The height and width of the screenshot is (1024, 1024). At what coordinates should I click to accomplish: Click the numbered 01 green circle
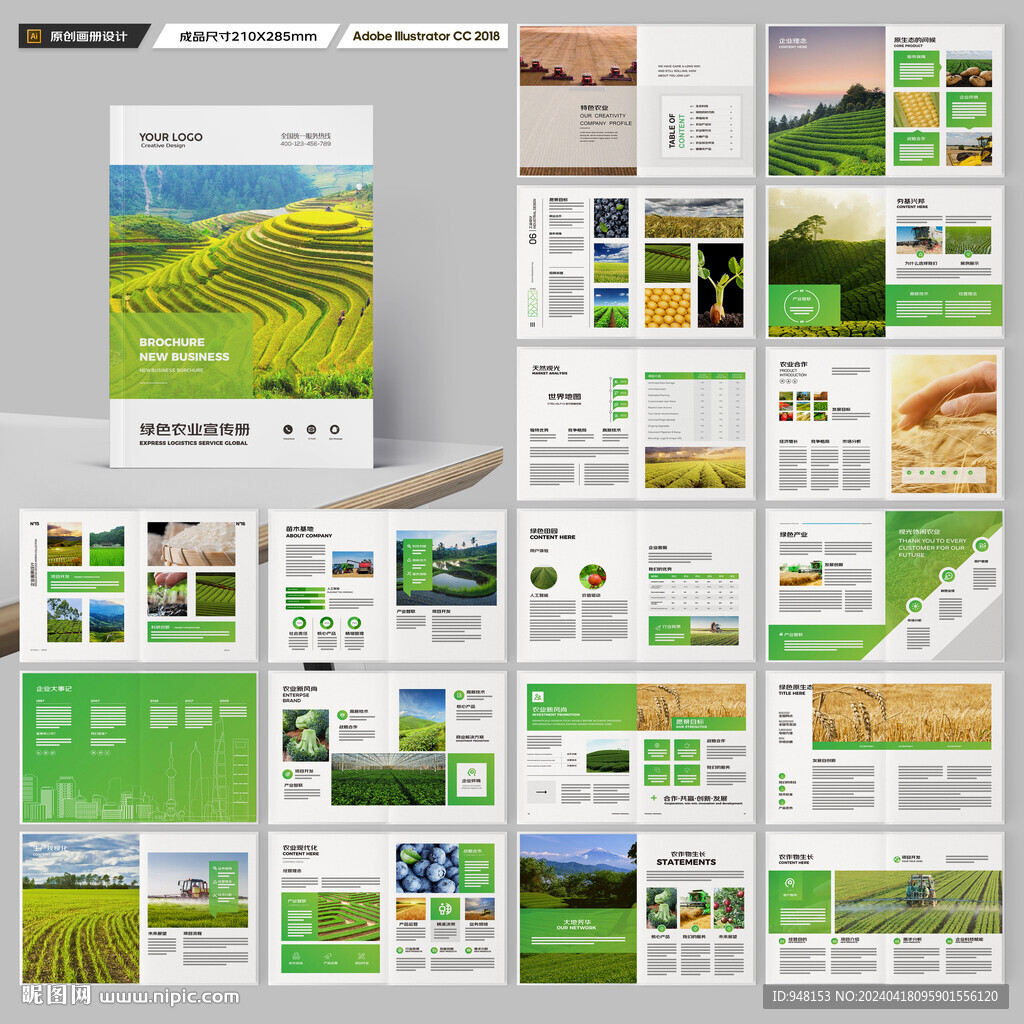(x=783, y=941)
